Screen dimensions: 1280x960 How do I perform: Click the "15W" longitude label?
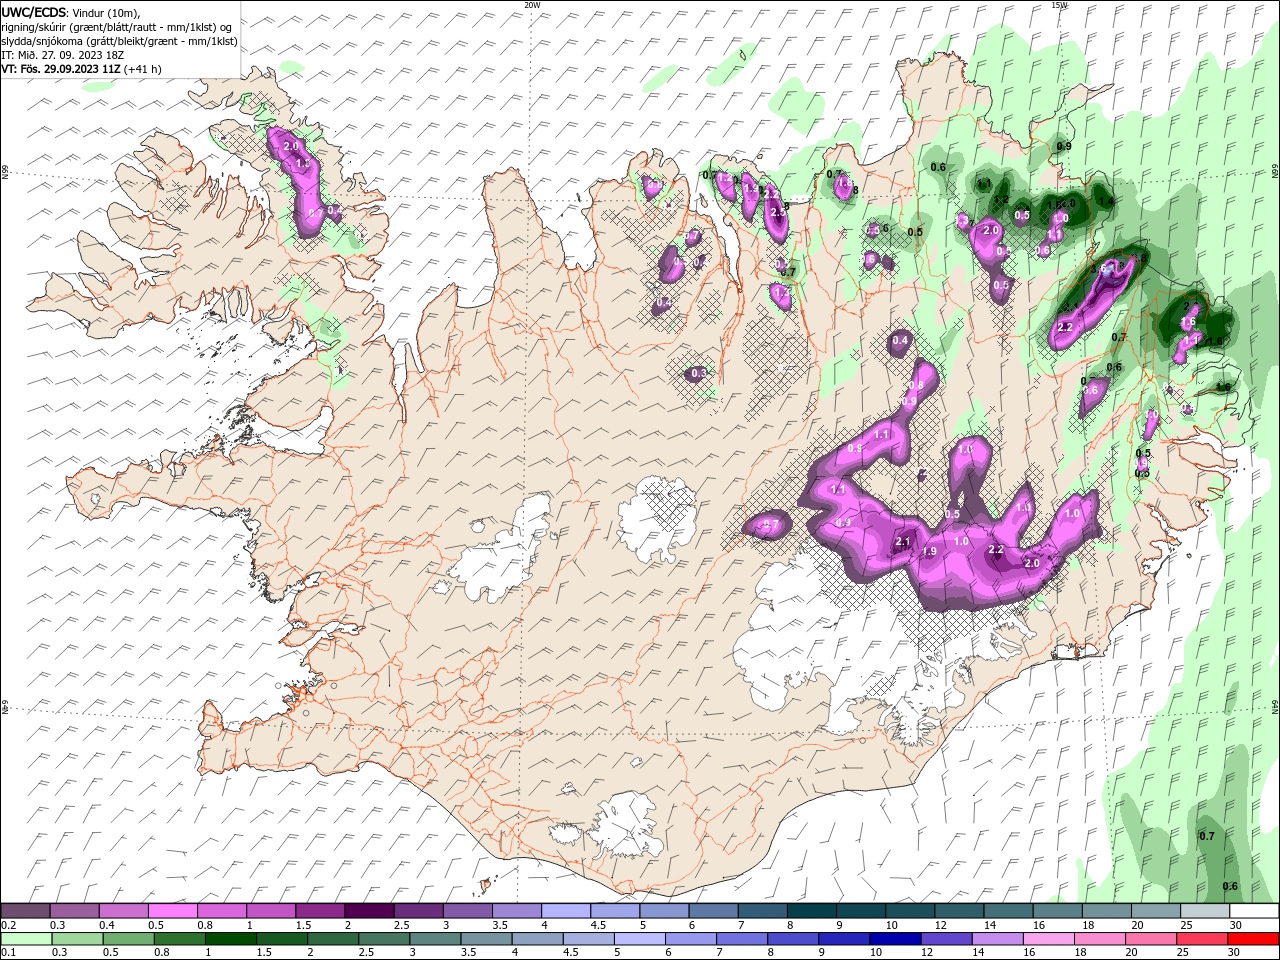pyautogui.click(x=1060, y=5)
